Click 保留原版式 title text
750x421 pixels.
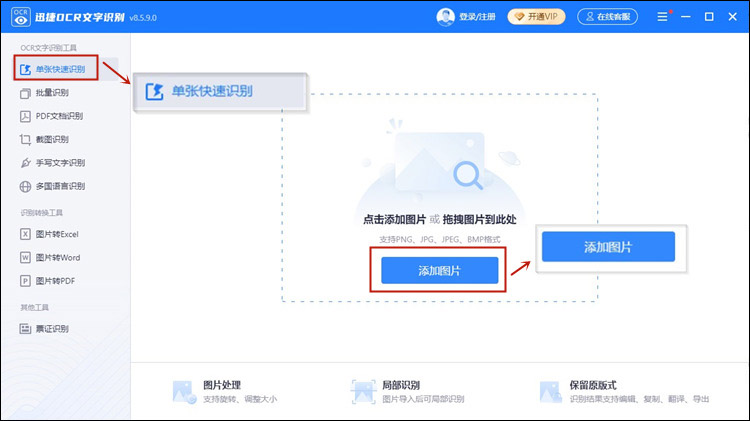click(x=593, y=385)
